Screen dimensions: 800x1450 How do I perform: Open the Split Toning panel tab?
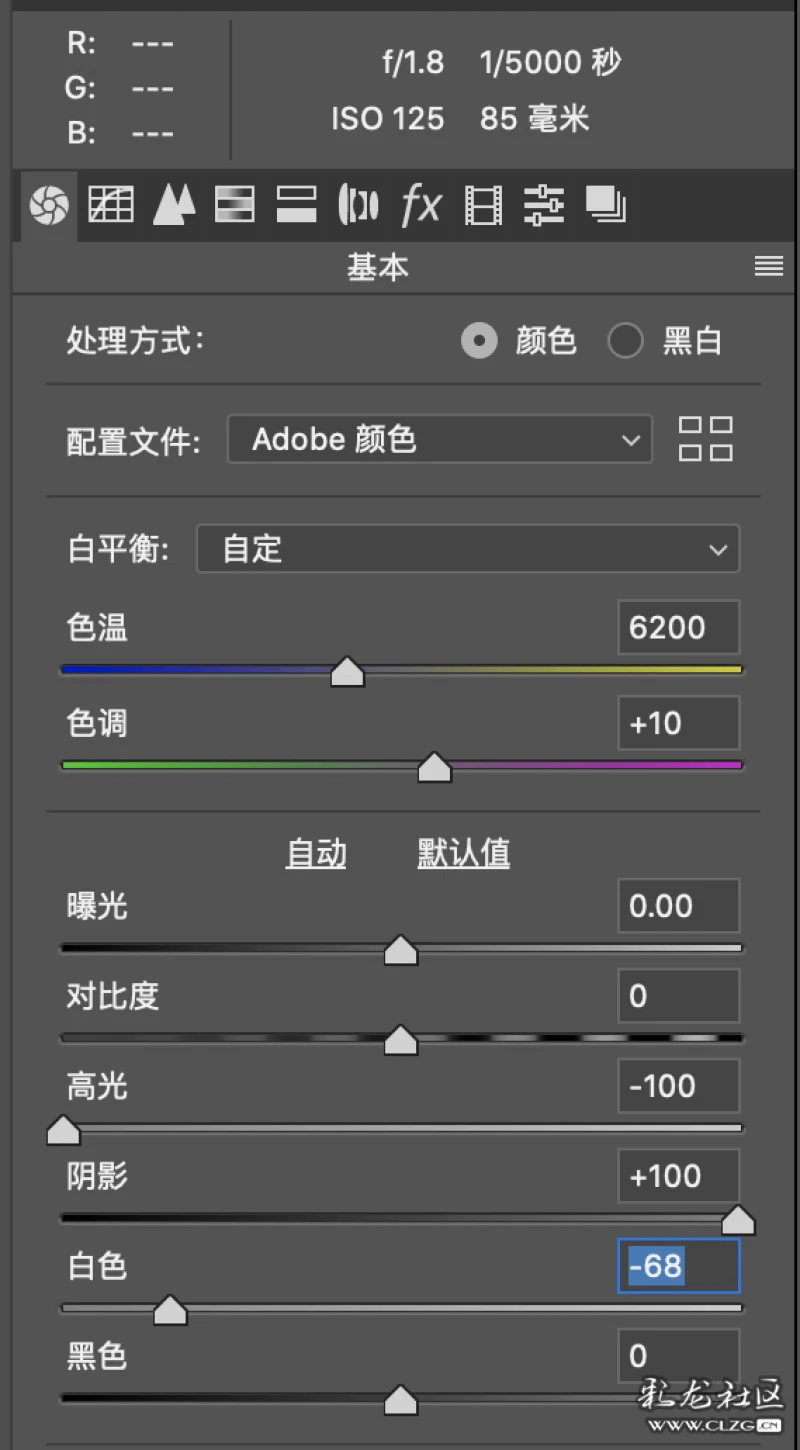pos(296,205)
